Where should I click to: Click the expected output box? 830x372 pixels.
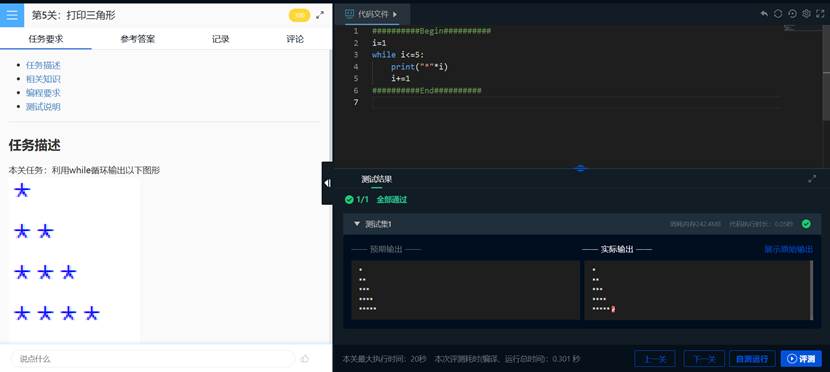click(x=465, y=290)
